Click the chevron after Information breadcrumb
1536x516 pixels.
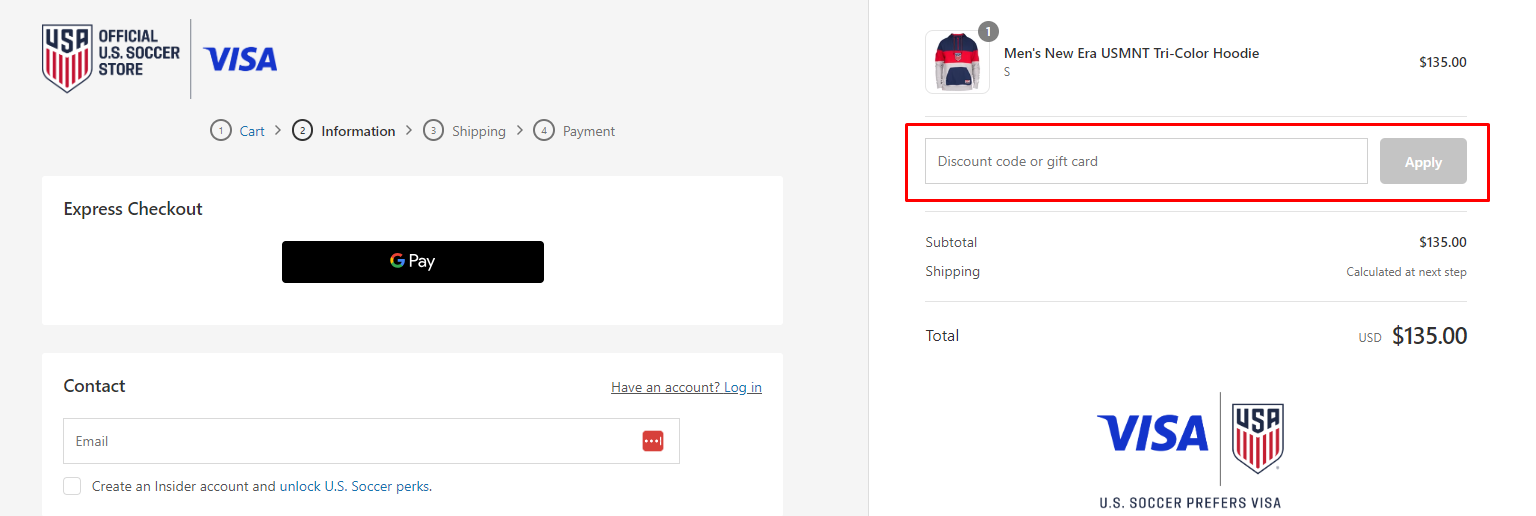(x=409, y=131)
